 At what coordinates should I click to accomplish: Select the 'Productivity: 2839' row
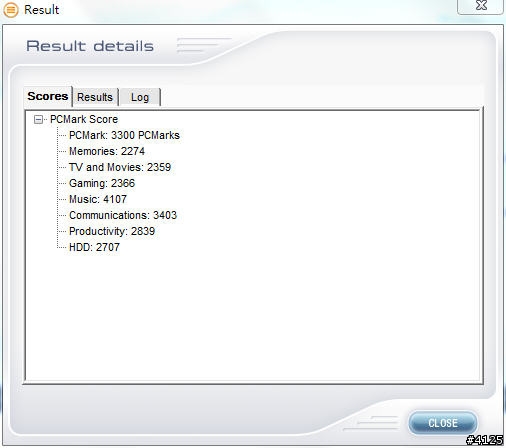tap(112, 231)
